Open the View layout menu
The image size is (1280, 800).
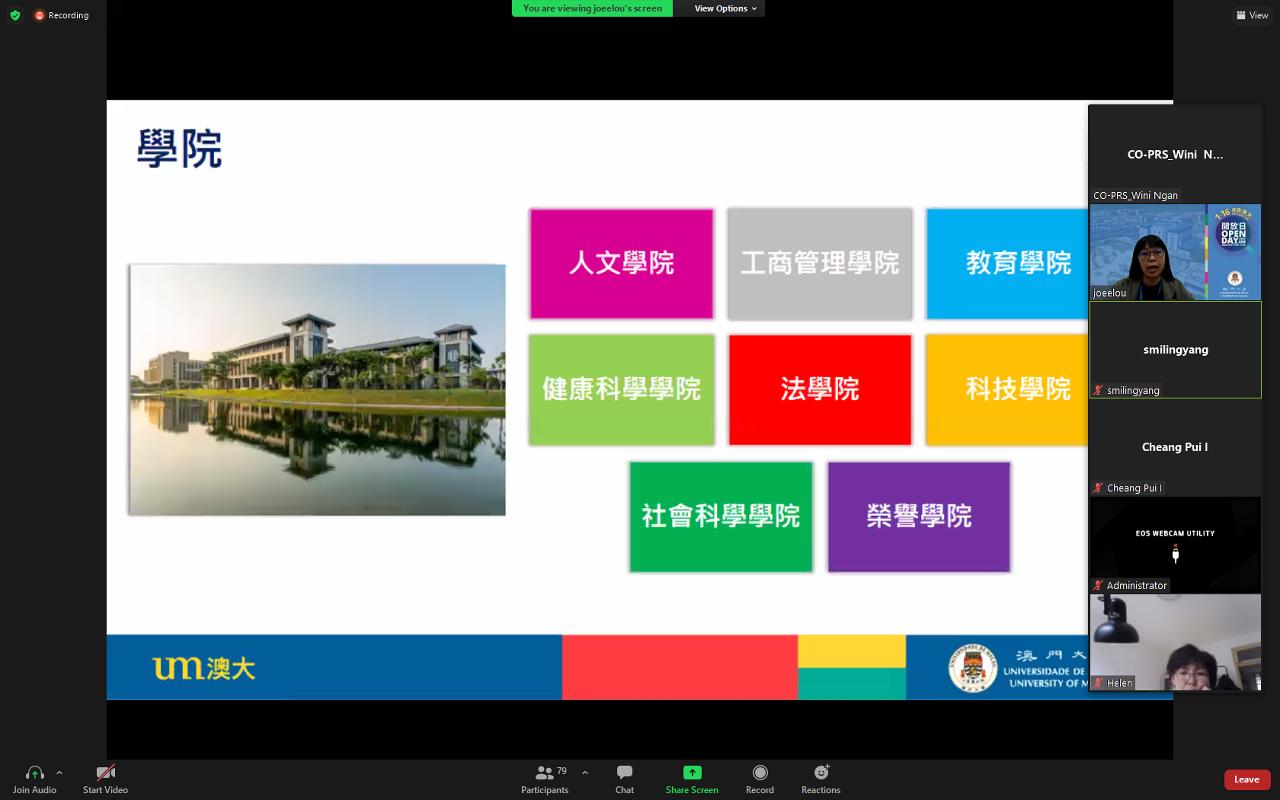click(x=1252, y=15)
